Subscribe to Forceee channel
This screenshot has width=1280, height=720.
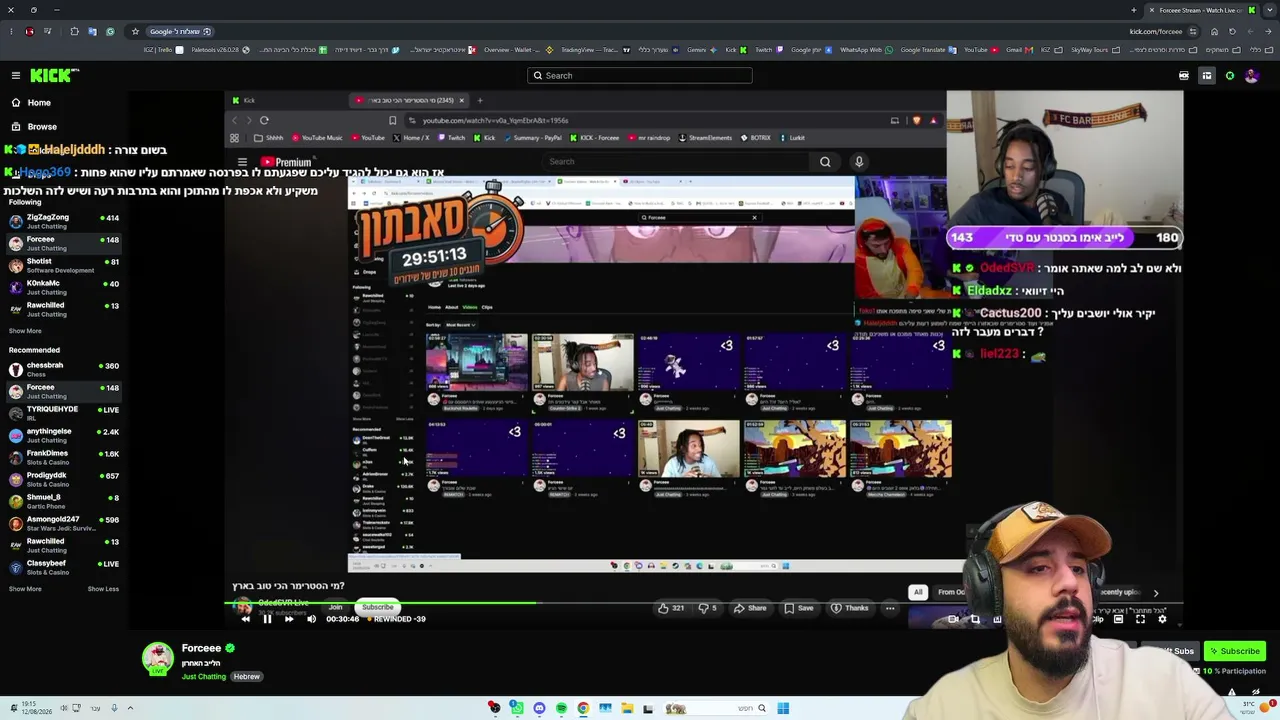1235,651
